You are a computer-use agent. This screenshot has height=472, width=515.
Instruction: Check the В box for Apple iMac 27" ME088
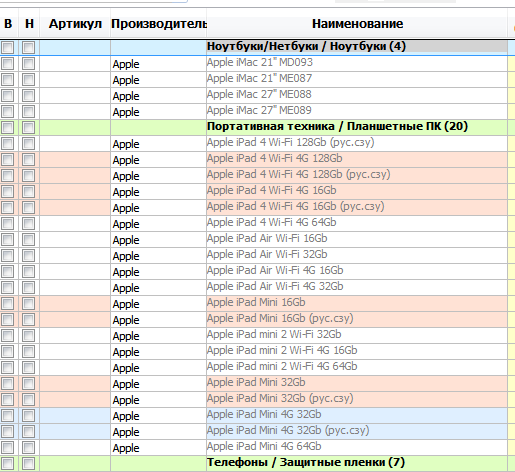7,95
